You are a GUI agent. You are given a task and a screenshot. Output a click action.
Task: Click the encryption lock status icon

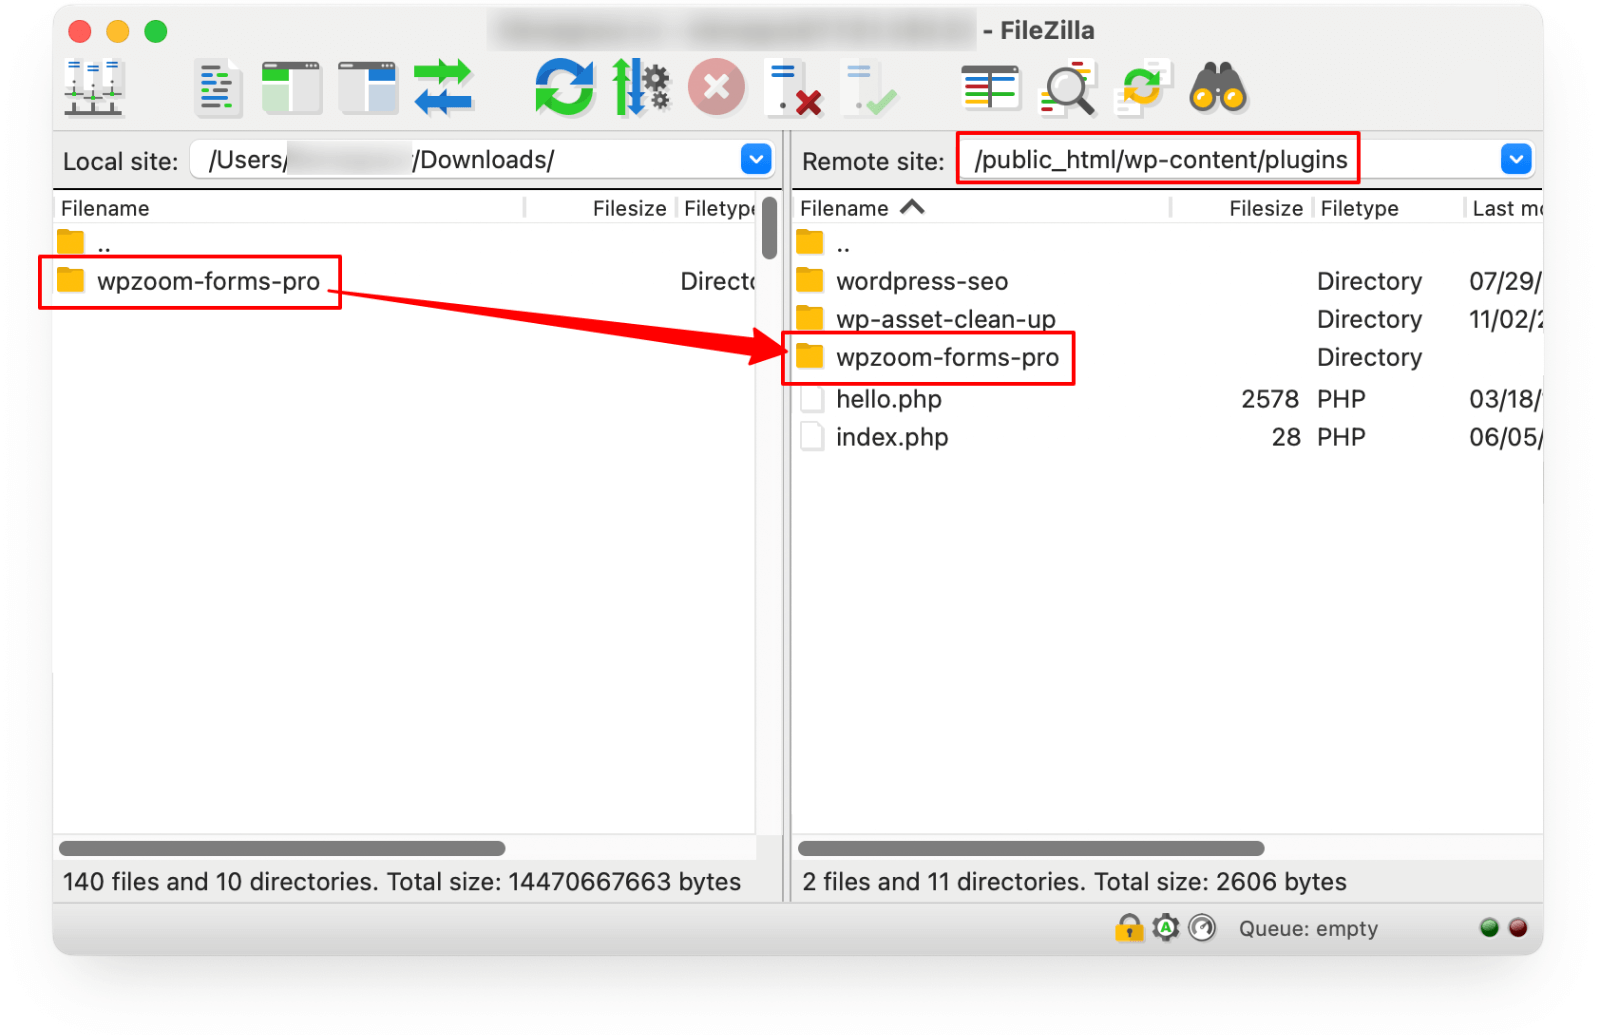(x=1129, y=928)
